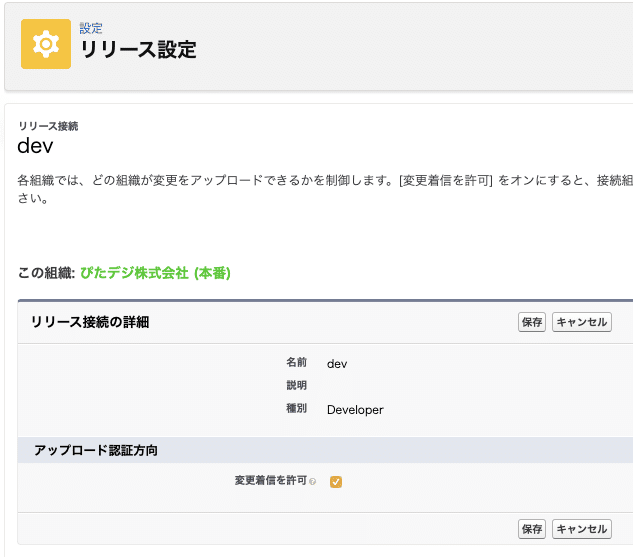
Task: Click the 種別 value Developer
Action: pyautogui.click(x=355, y=410)
